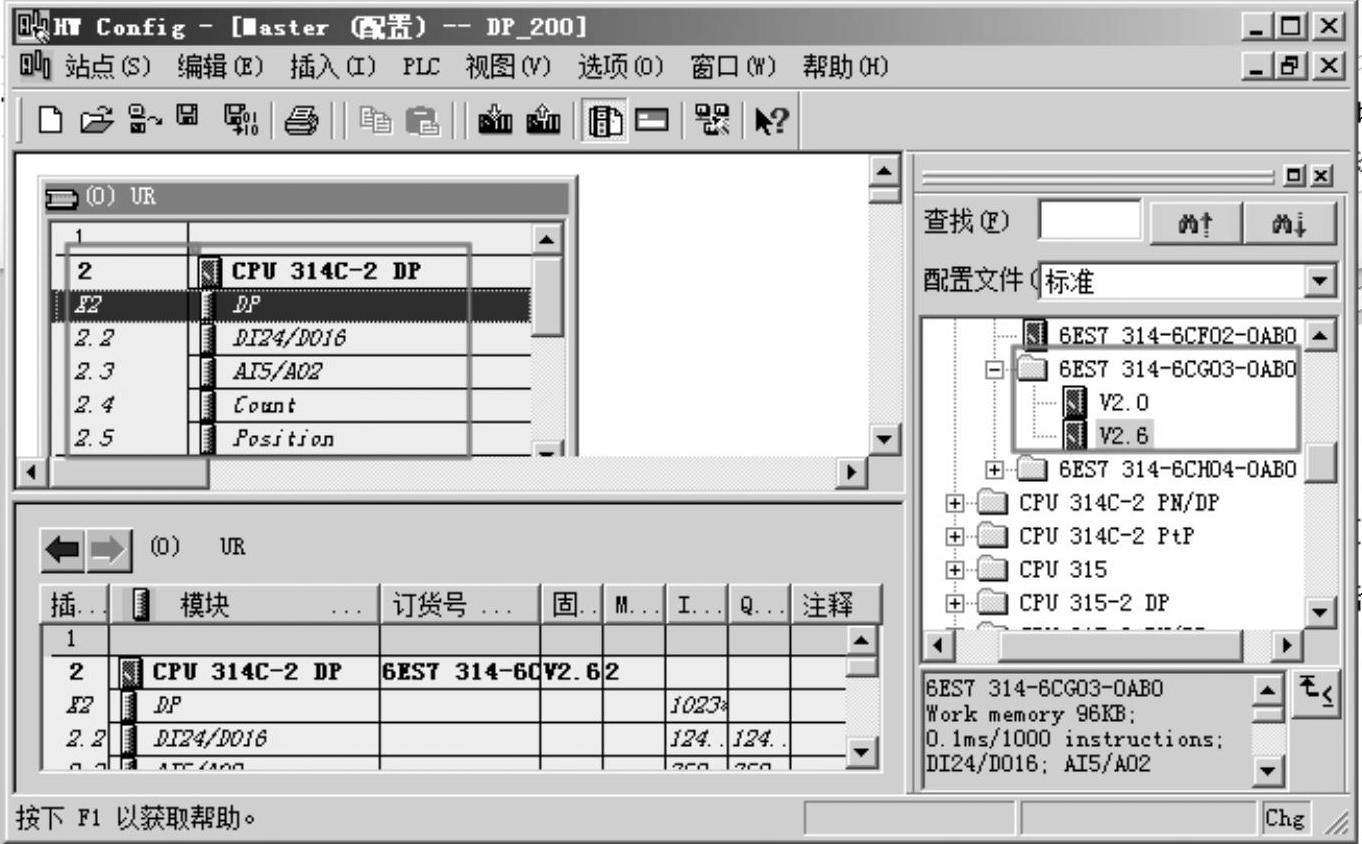
Task: Expand the CPU 315 catalog folder
Action: [x=955, y=570]
